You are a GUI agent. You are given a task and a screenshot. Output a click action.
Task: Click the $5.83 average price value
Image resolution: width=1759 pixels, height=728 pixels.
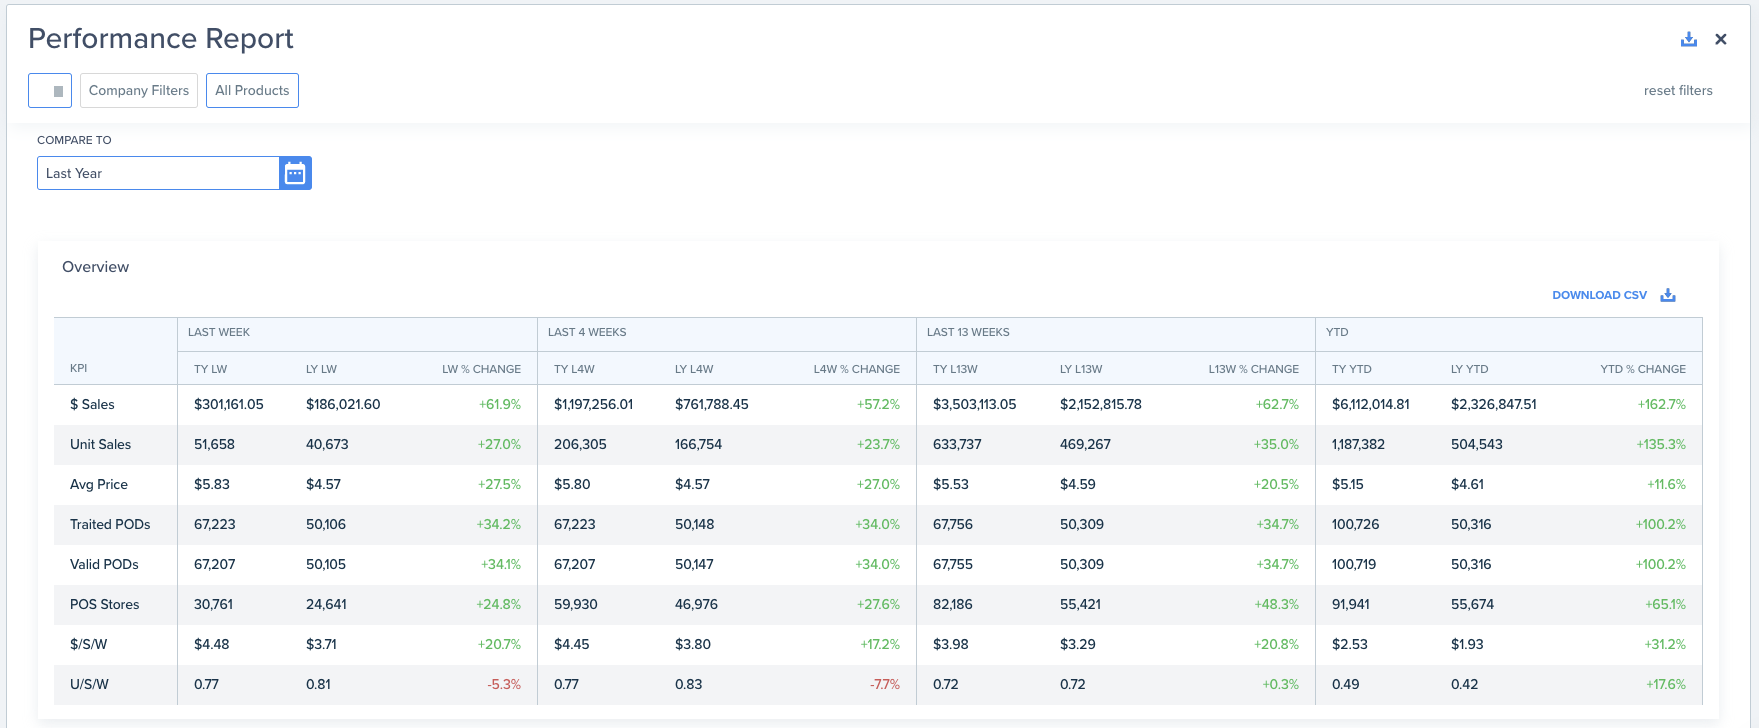(212, 484)
